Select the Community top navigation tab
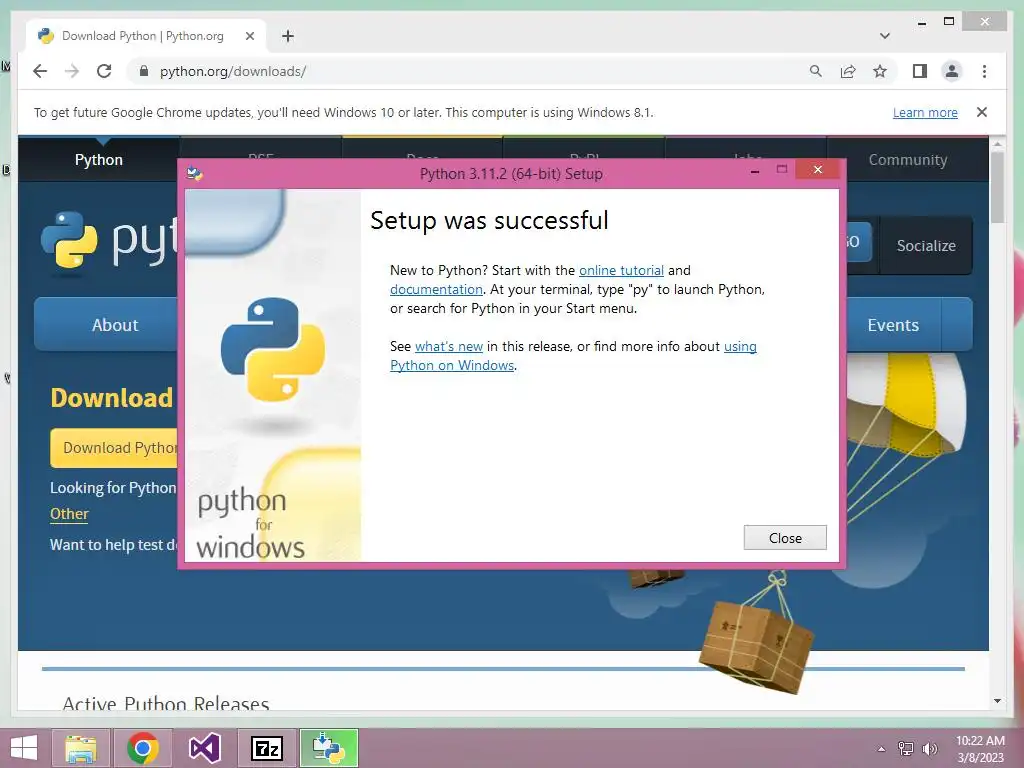Viewport: 1024px width, 768px height. click(x=908, y=160)
